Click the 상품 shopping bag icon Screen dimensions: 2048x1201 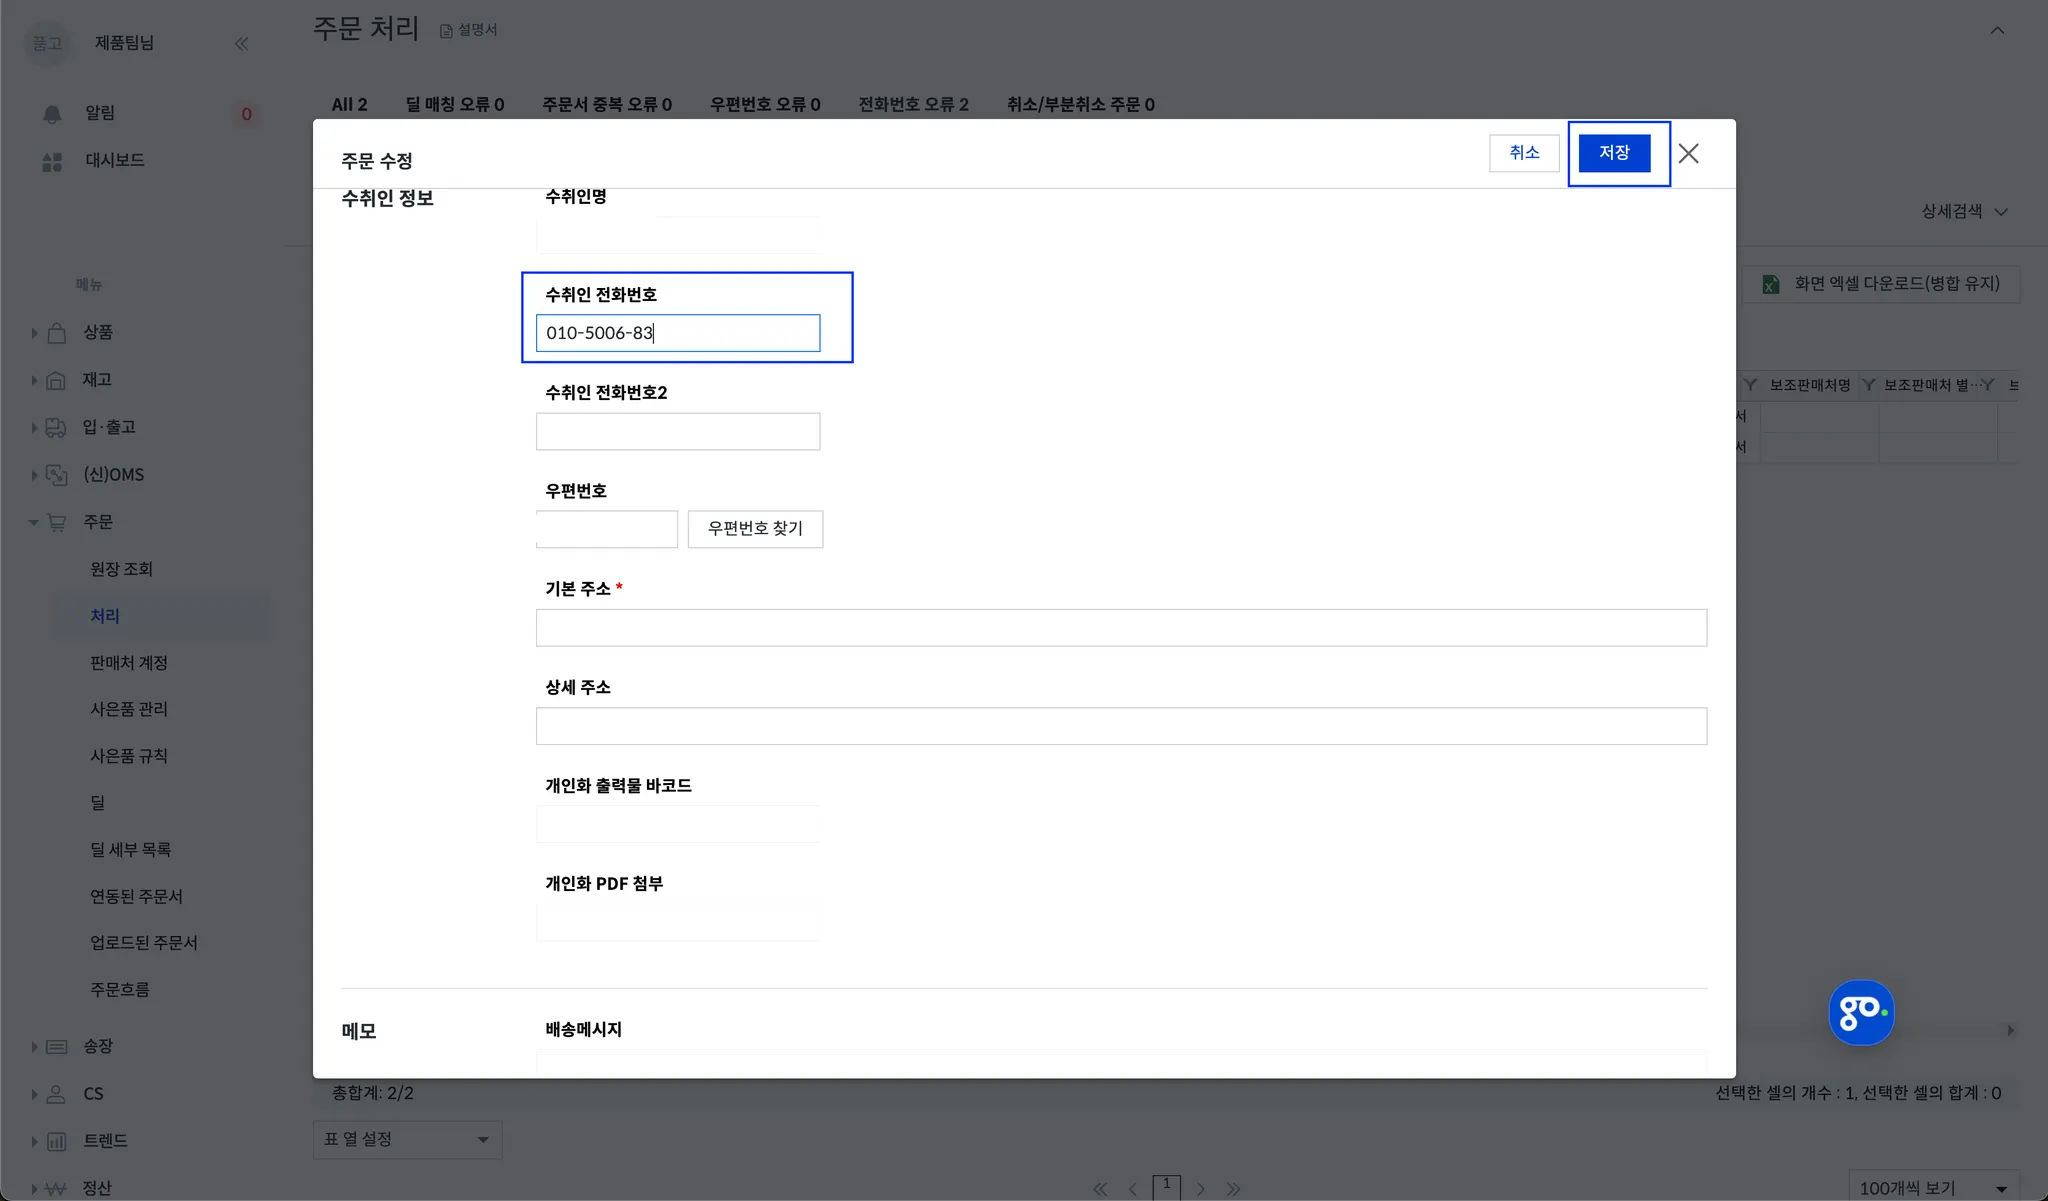57,333
